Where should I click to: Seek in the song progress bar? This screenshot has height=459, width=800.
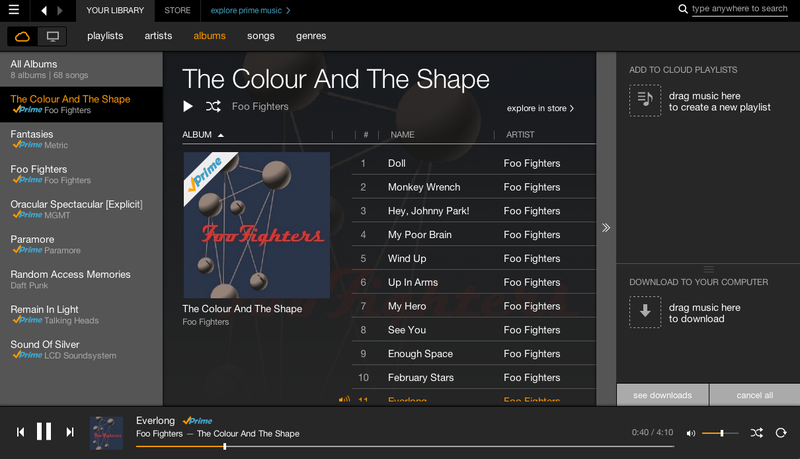click(405, 446)
